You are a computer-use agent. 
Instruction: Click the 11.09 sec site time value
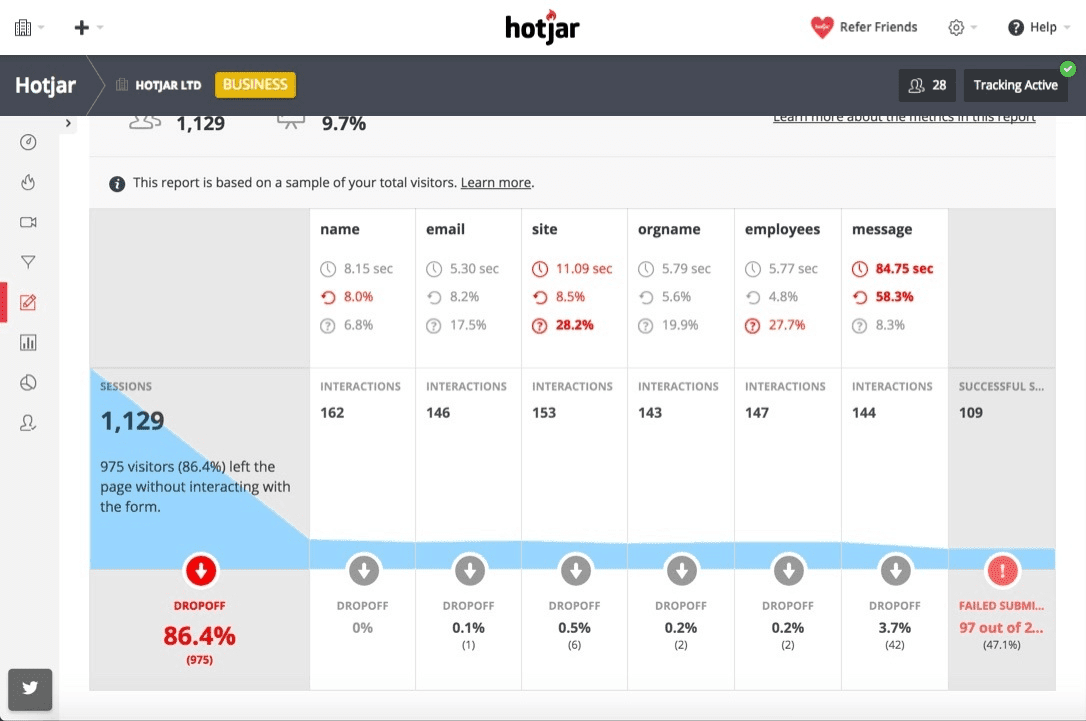tap(584, 269)
